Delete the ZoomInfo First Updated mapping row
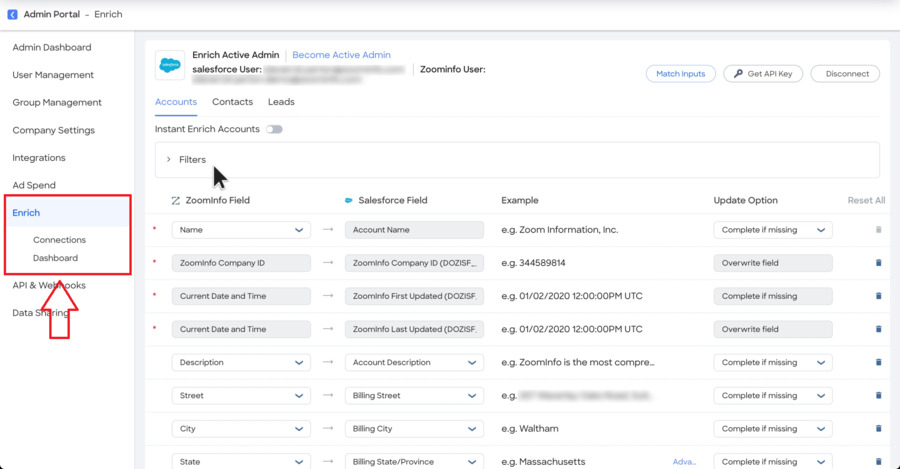 click(878, 296)
